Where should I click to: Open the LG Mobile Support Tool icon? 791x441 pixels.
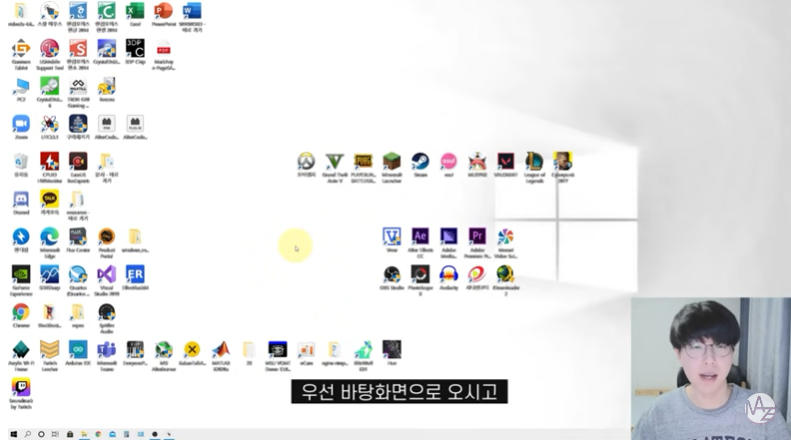click(49, 54)
